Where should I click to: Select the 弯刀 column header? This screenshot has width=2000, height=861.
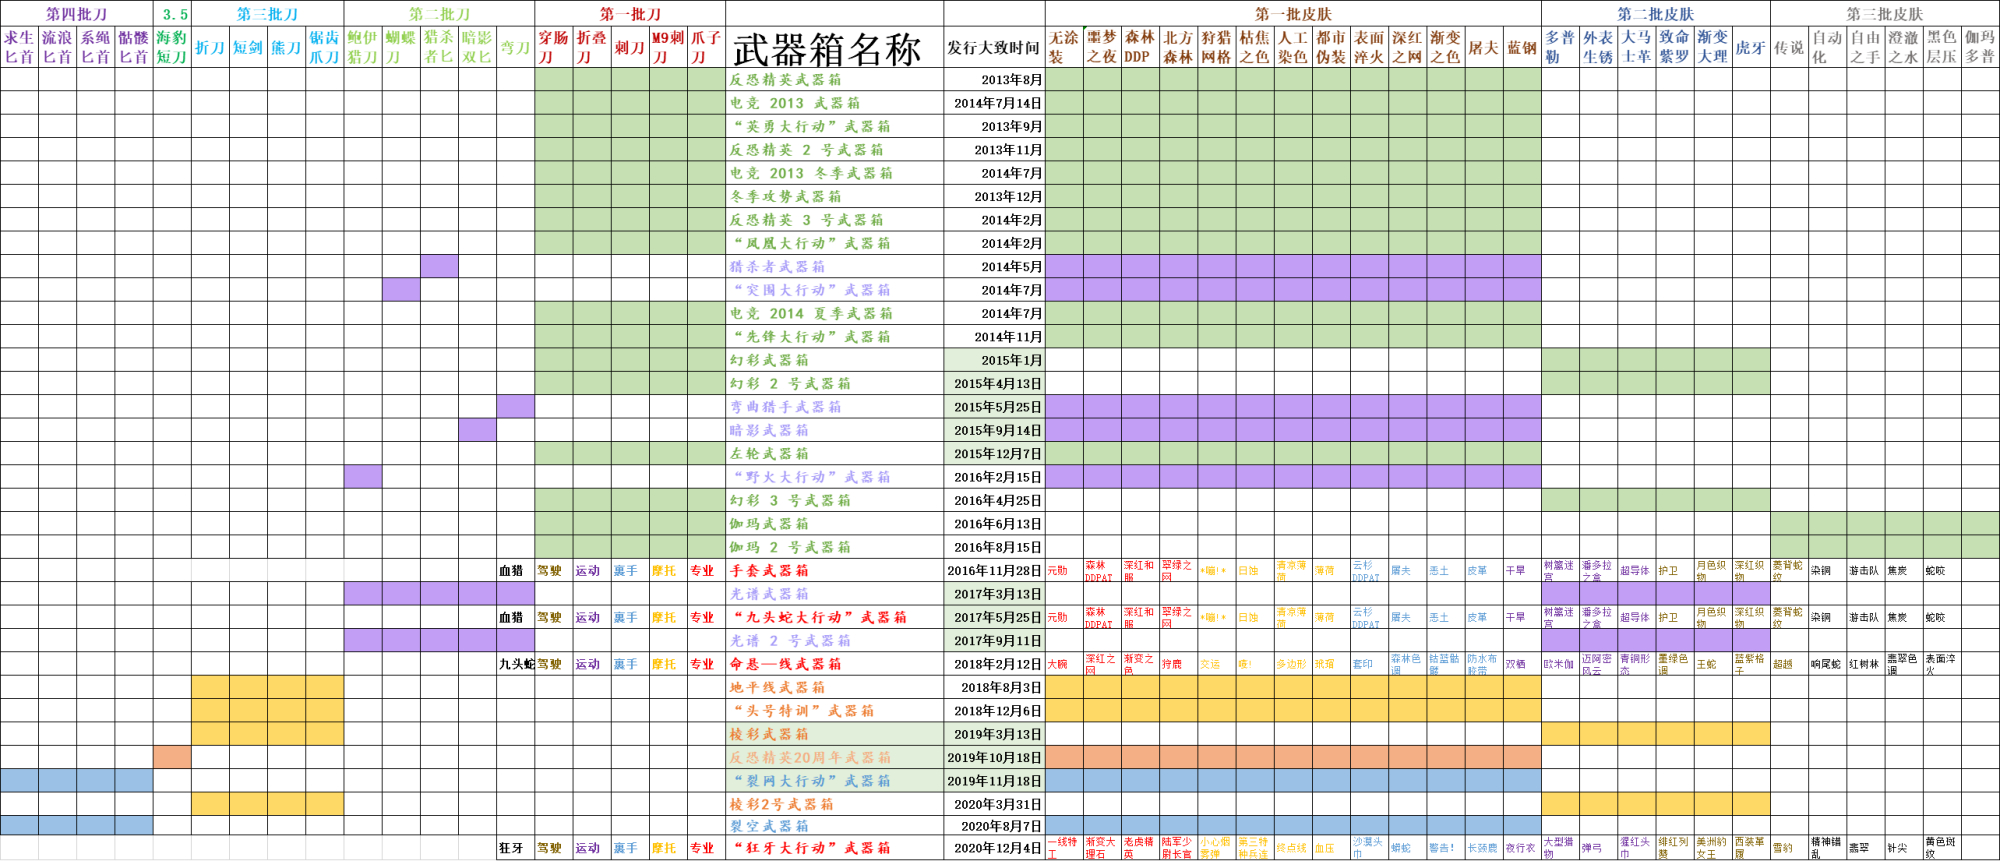tap(515, 47)
